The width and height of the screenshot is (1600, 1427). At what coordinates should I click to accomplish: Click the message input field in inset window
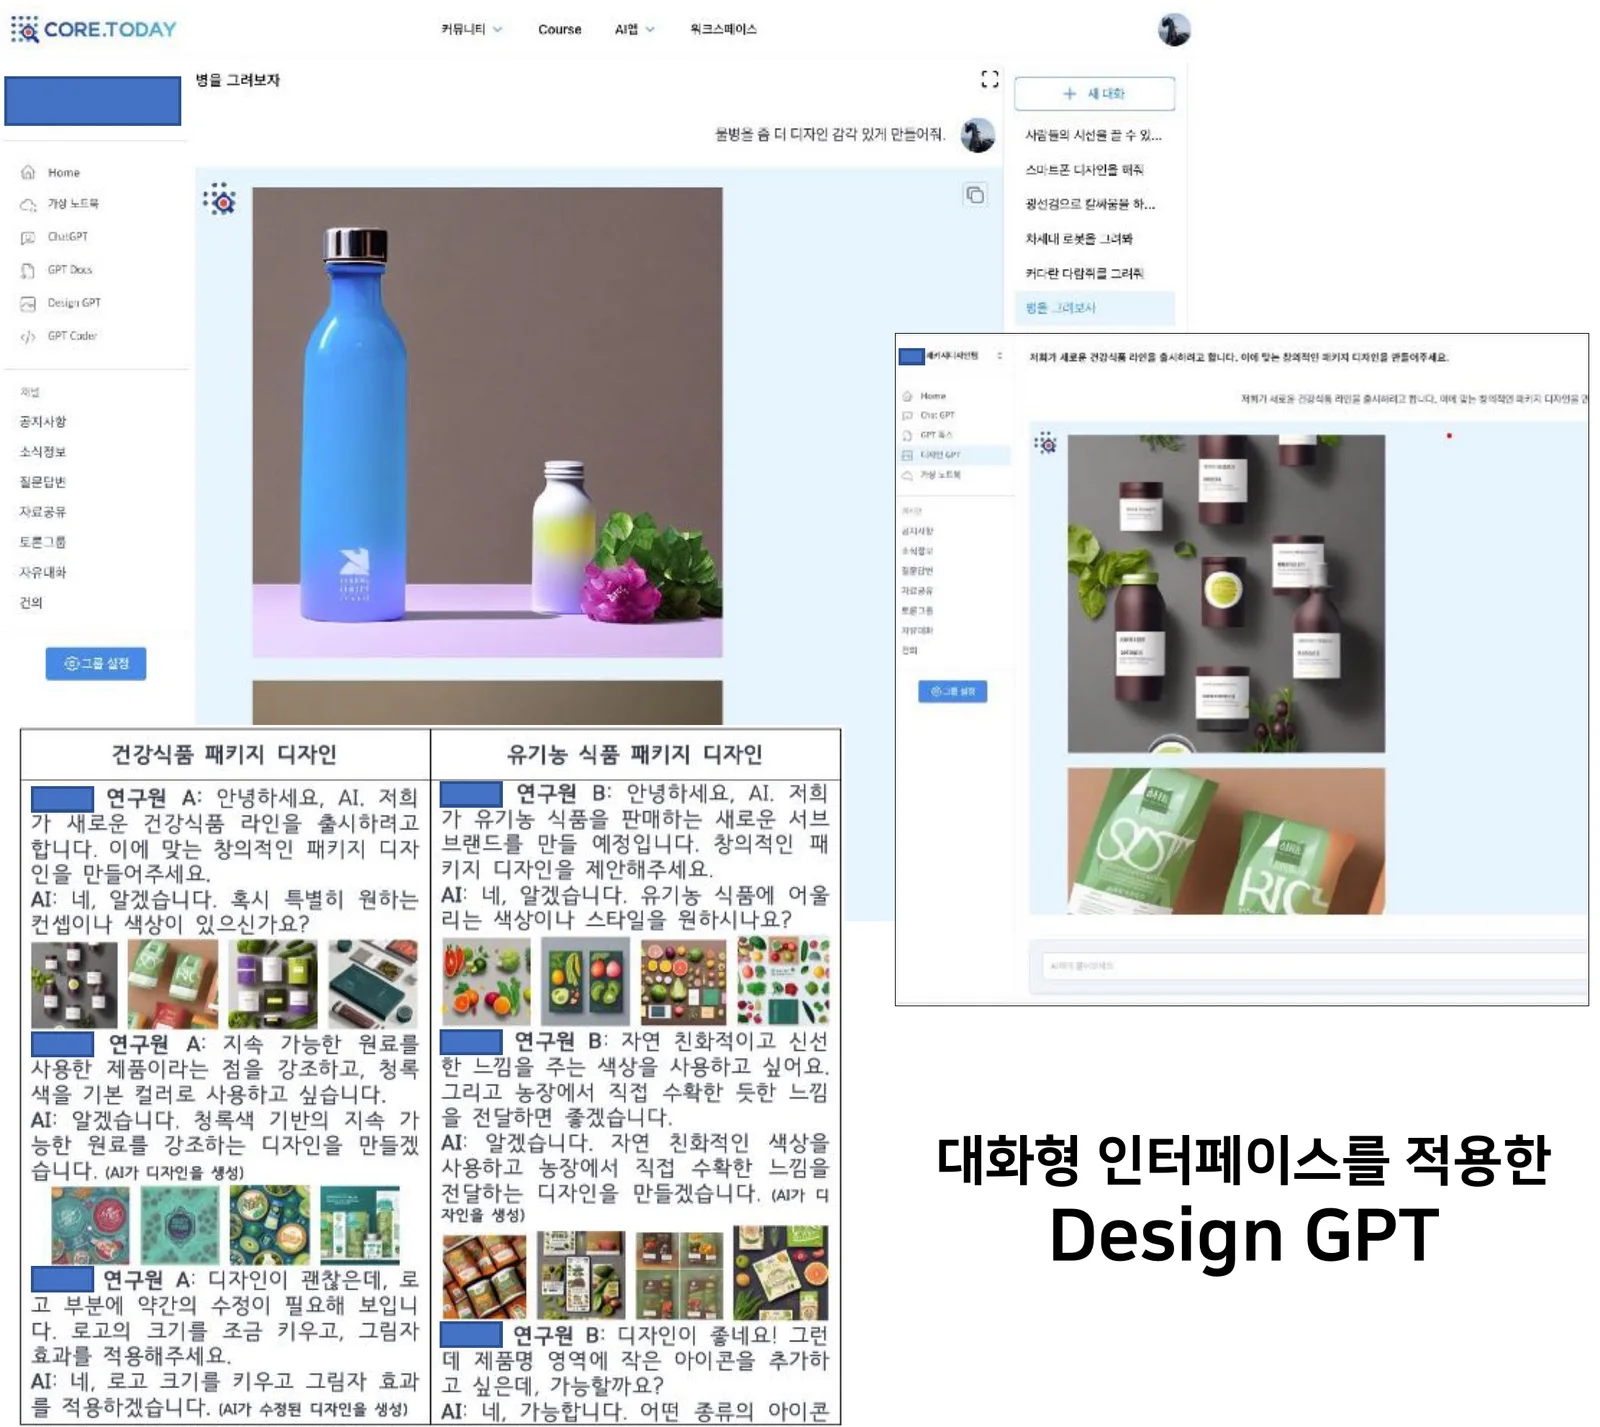1314,966
